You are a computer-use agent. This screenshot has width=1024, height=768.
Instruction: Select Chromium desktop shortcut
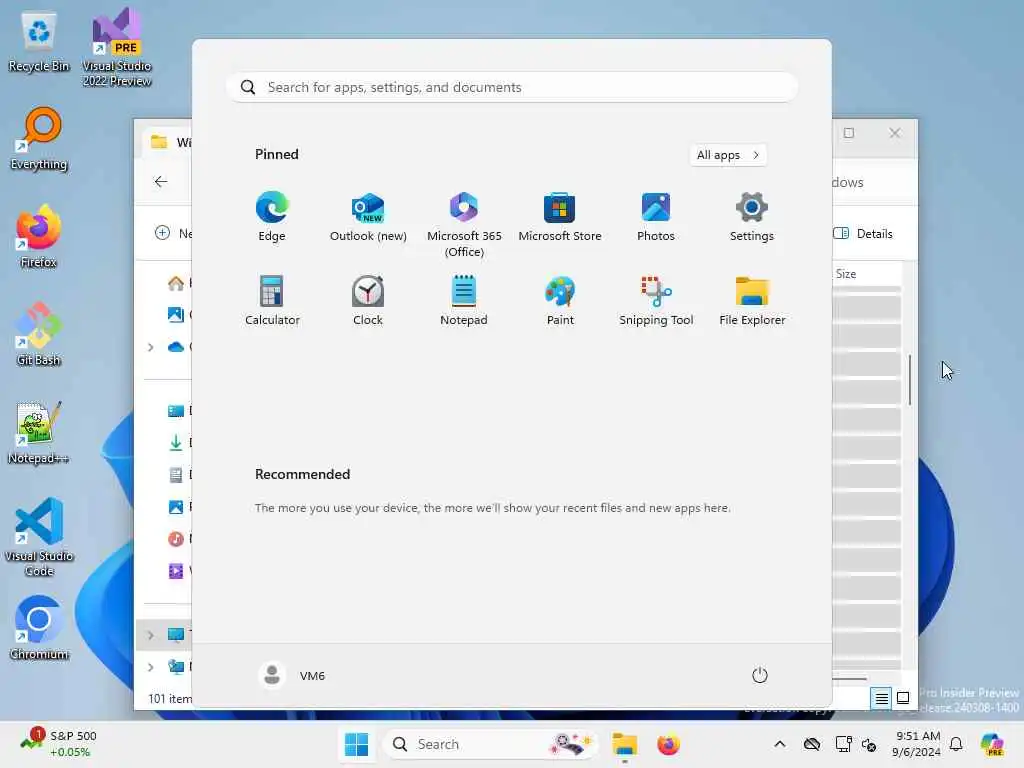(x=39, y=628)
